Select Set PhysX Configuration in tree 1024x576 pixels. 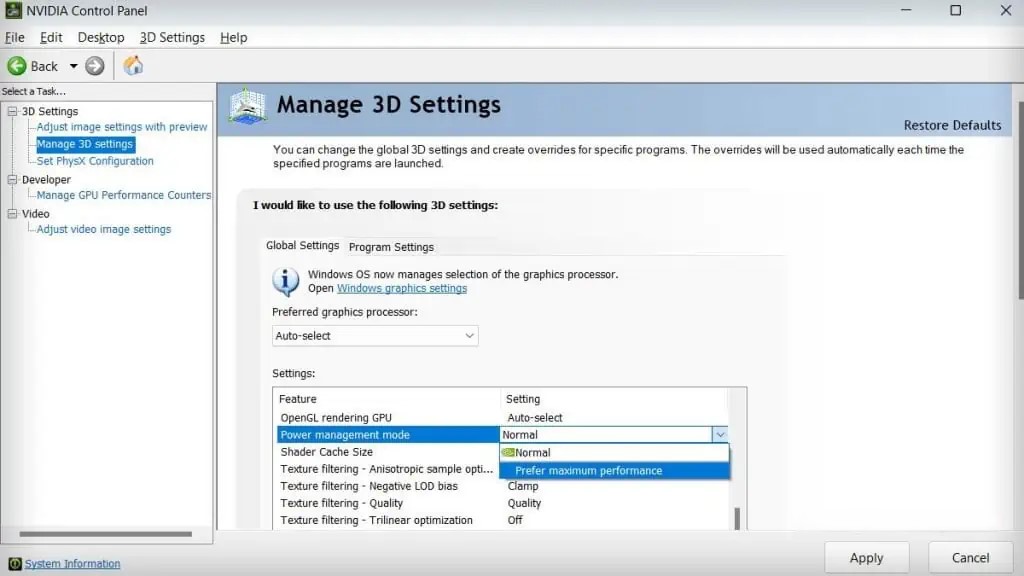[95, 161]
